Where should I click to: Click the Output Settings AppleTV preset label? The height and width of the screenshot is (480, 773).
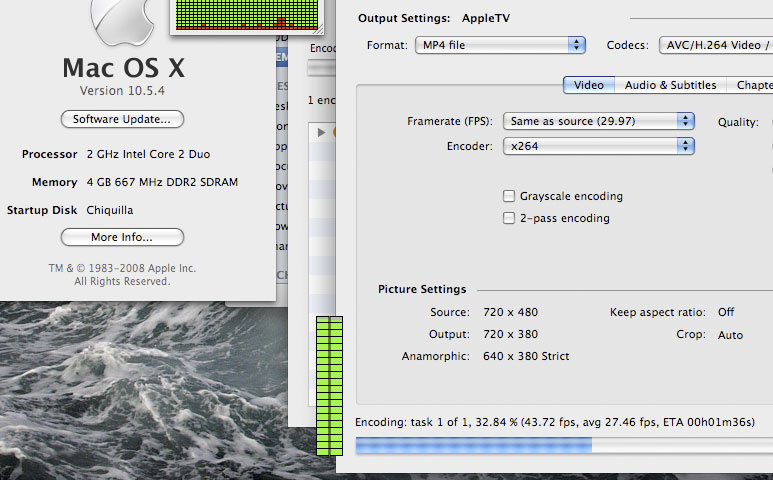point(486,18)
